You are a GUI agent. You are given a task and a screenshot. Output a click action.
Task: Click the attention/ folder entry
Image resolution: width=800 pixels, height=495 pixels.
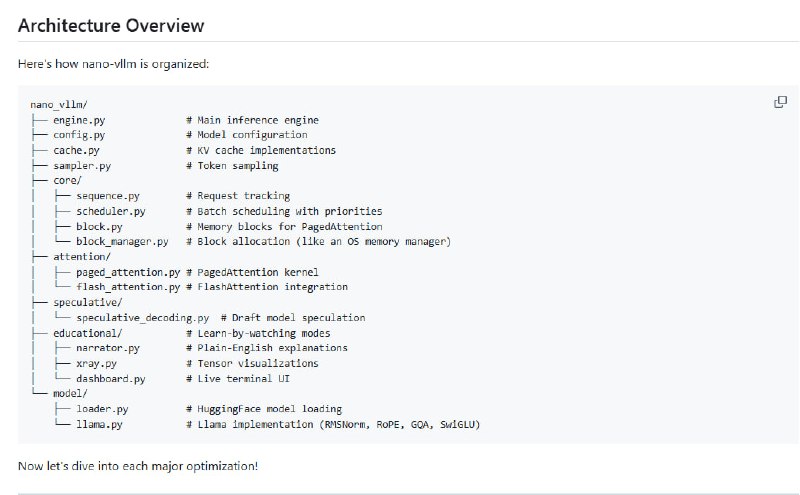click(x=81, y=257)
